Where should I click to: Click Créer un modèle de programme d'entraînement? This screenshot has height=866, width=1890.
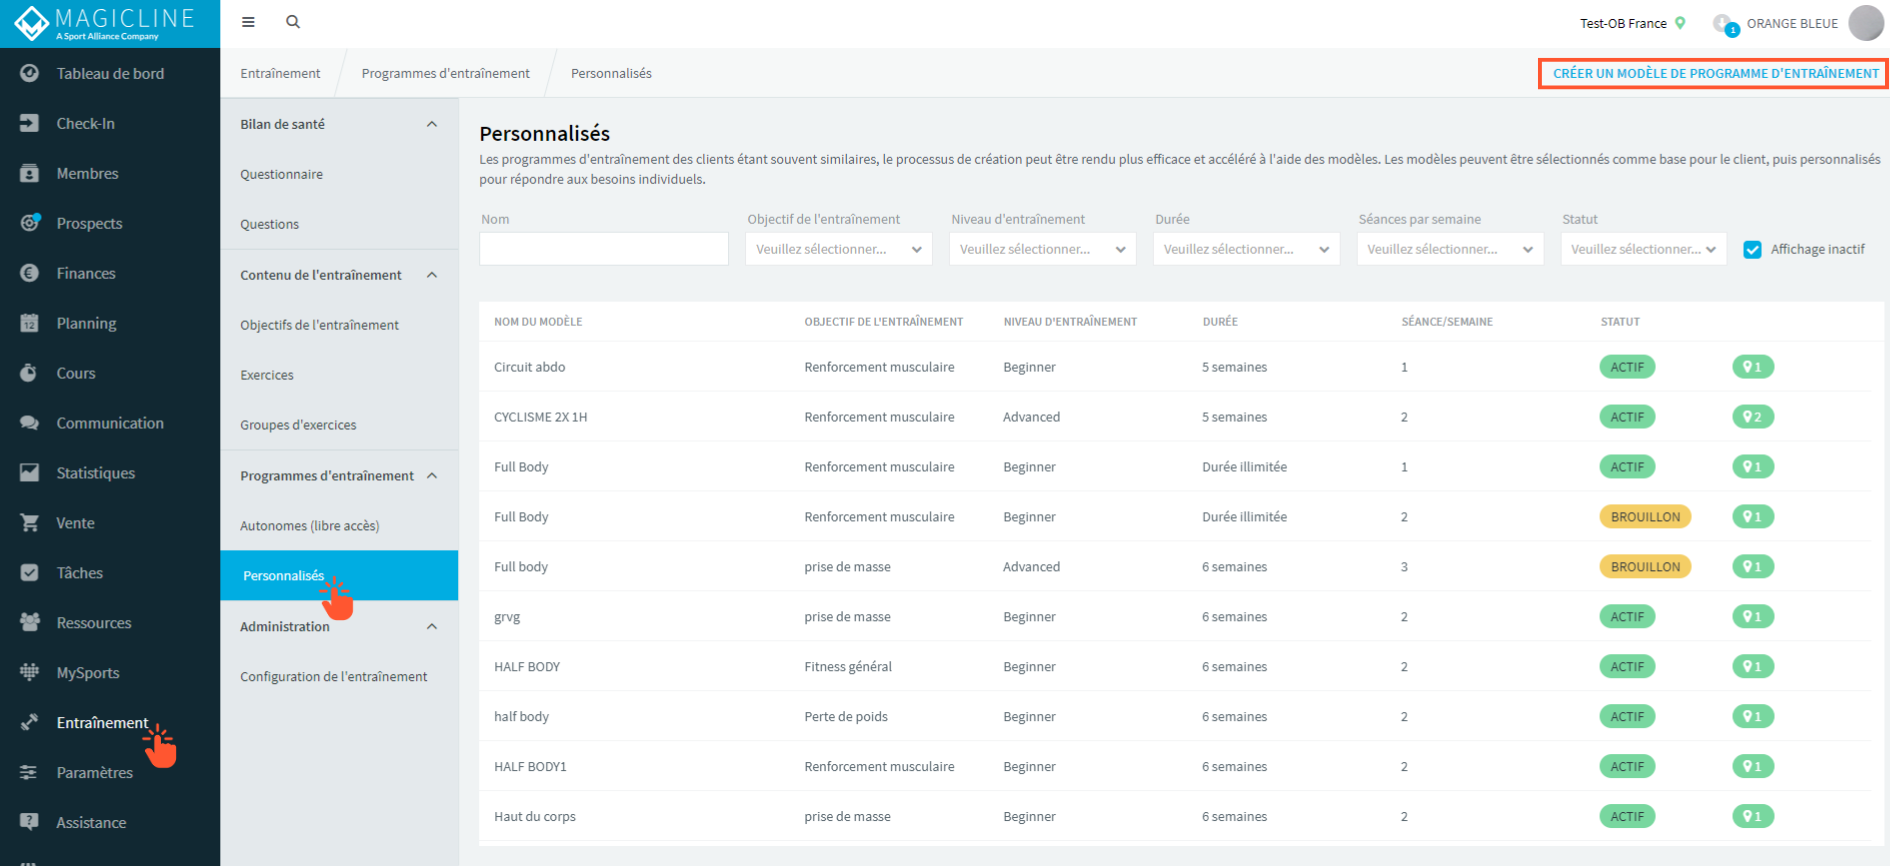(x=1714, y=73)
